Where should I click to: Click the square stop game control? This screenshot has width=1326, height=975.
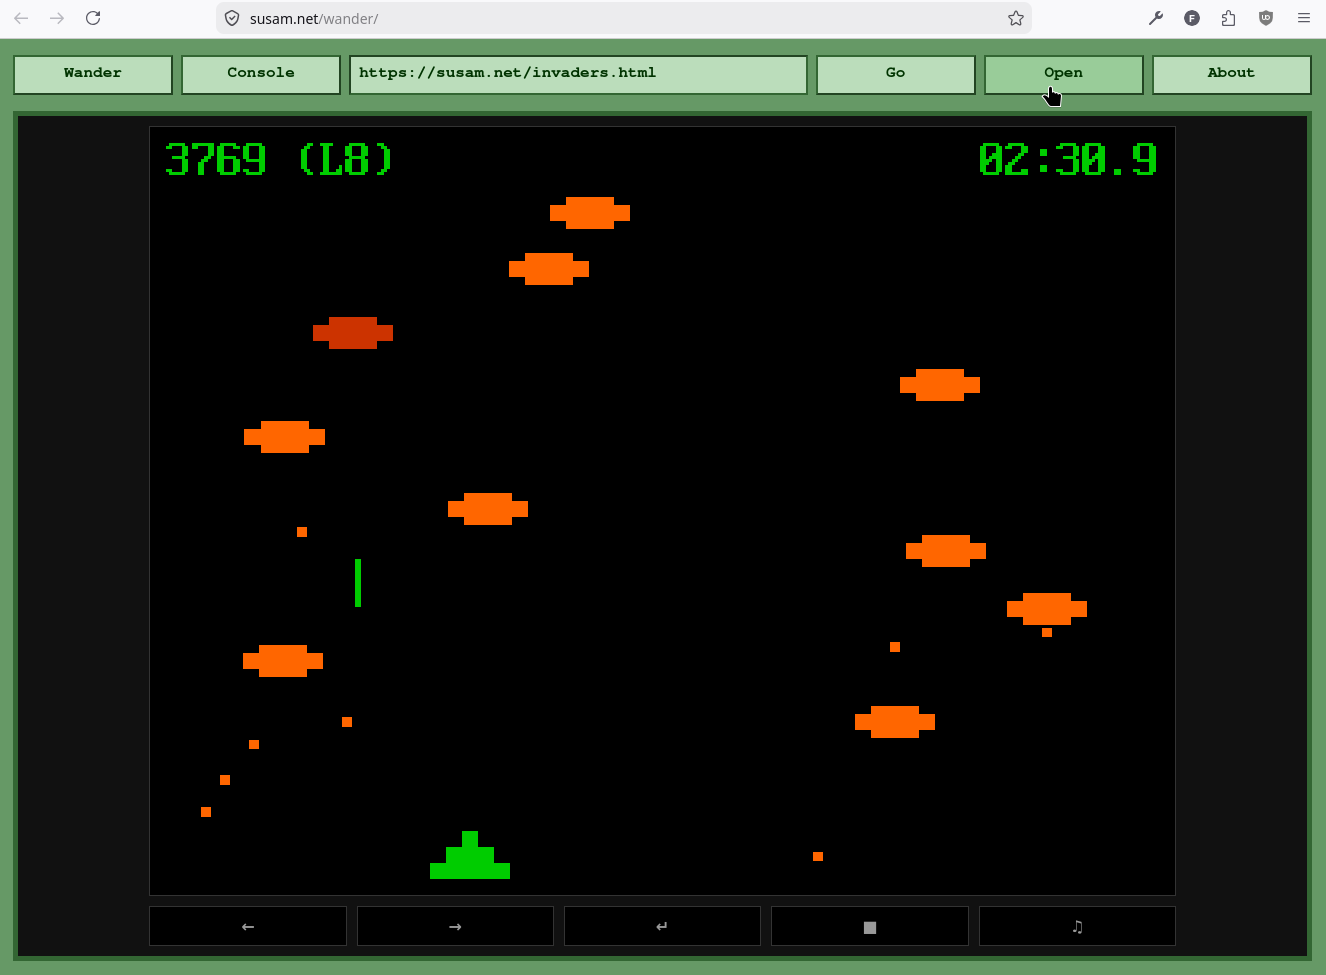[x=870, y=926]
